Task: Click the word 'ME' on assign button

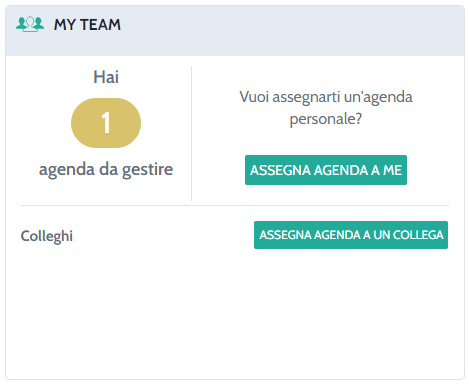Action: point(392,170)
